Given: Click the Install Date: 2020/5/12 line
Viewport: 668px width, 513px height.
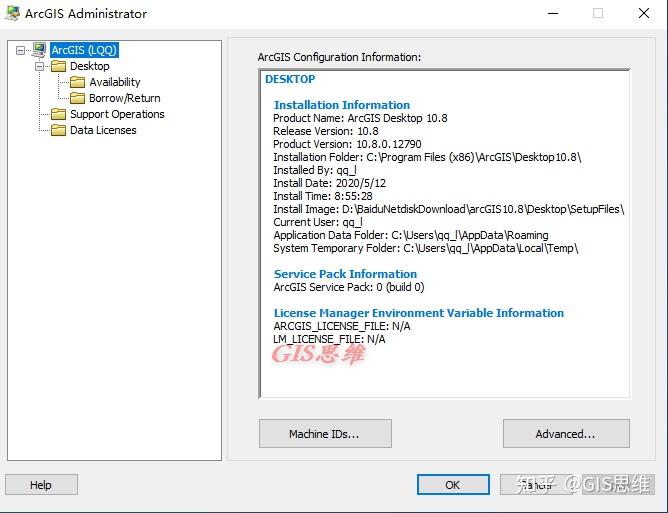Looking at the screenshot, I should [330, 183].
